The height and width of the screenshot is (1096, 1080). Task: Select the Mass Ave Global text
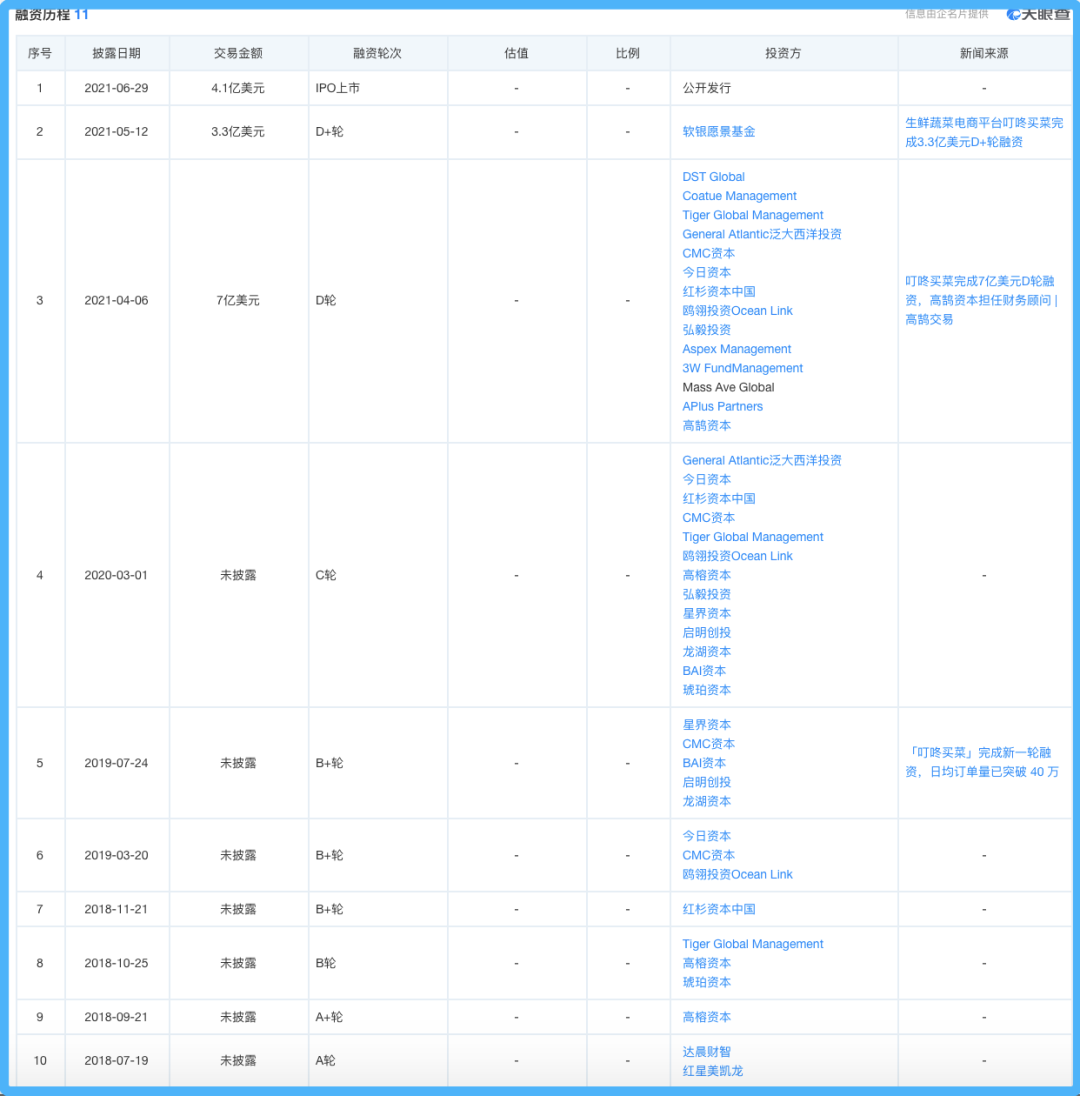pyautogui.click(x=728, y=387)
